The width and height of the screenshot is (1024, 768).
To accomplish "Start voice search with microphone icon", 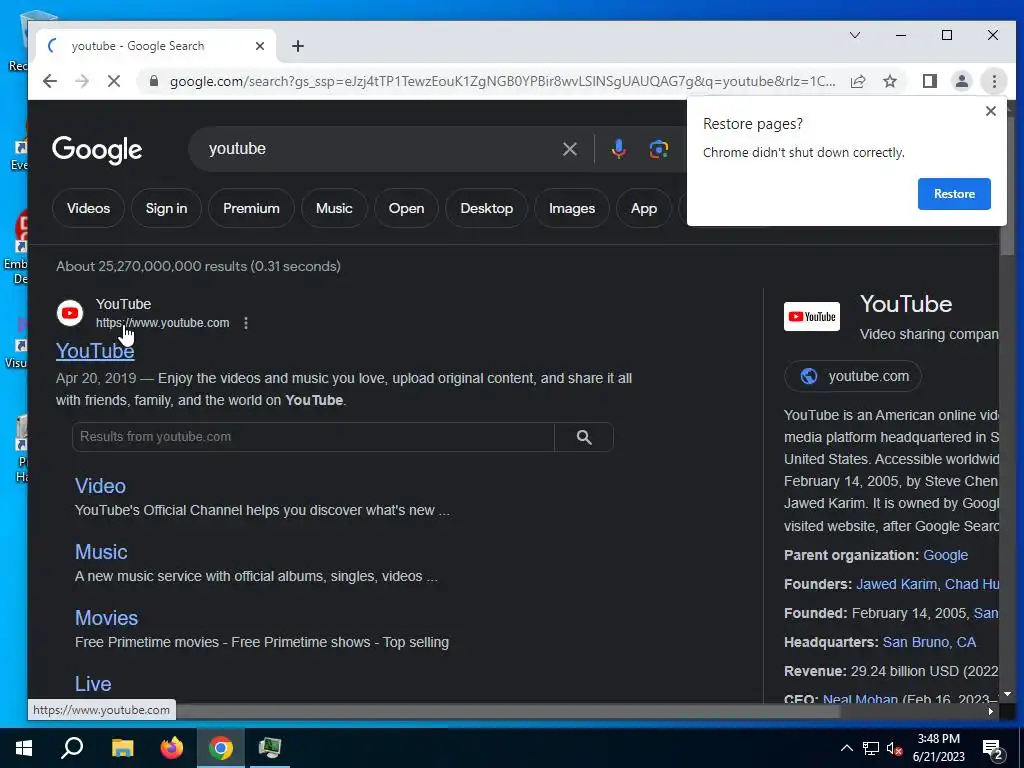I will coord(618,149).
